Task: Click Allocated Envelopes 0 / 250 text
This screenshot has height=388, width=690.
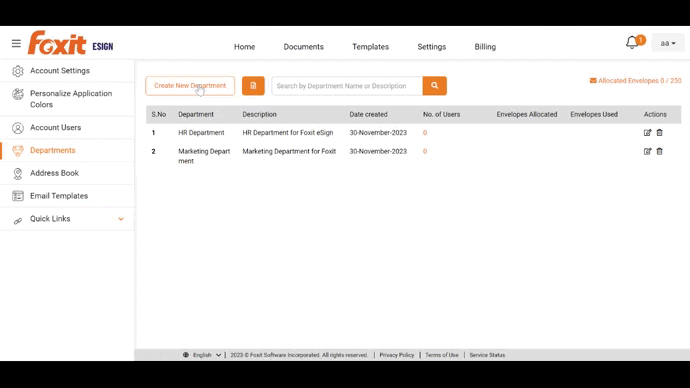Action: [x=639, y=81]
